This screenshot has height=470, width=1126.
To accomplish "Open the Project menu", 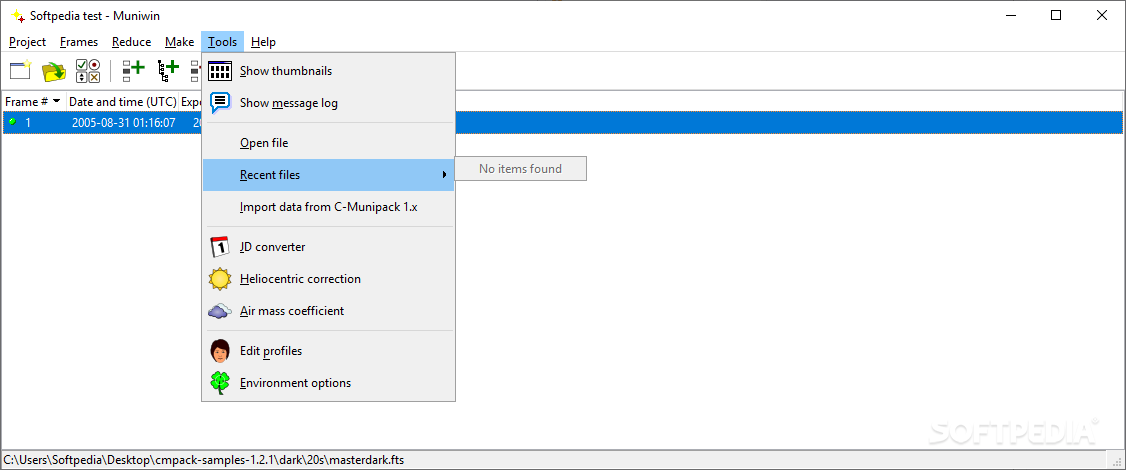I will click(x=27, y=42).
